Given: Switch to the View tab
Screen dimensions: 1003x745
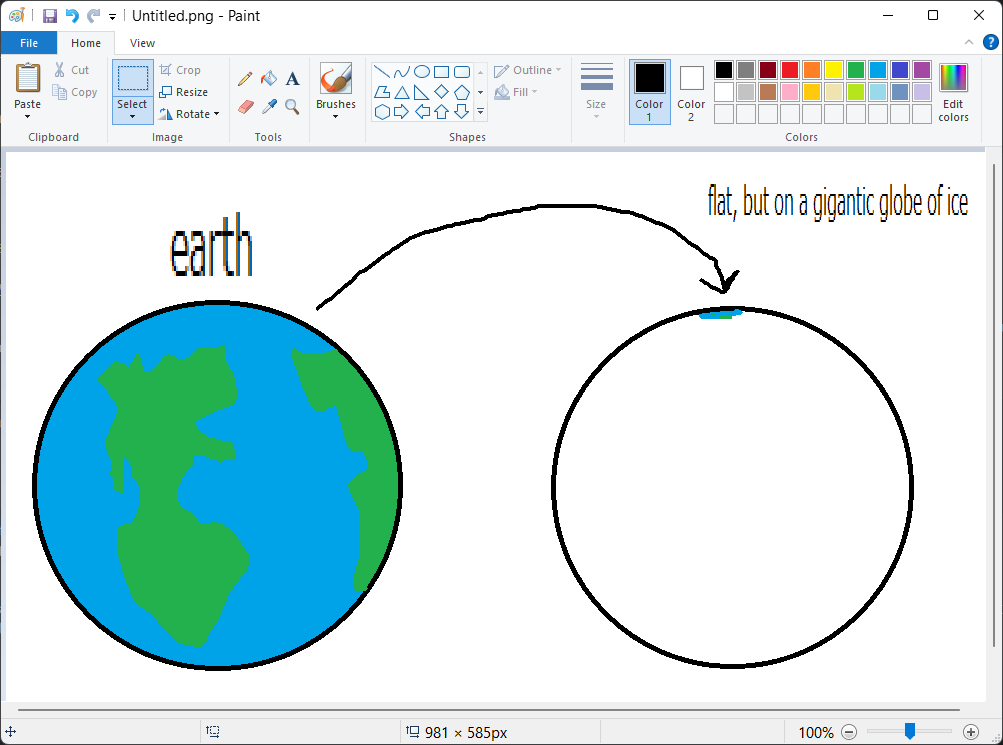Looking at the screenshot, I should click(x=142, y=43).
